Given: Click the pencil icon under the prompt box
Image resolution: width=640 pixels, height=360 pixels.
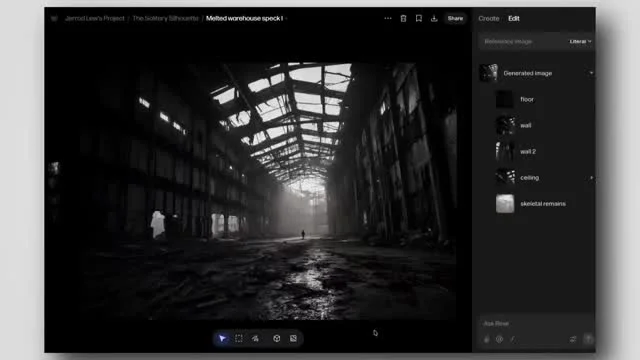Looking at the screenshot, I should [x=513, y=339].
